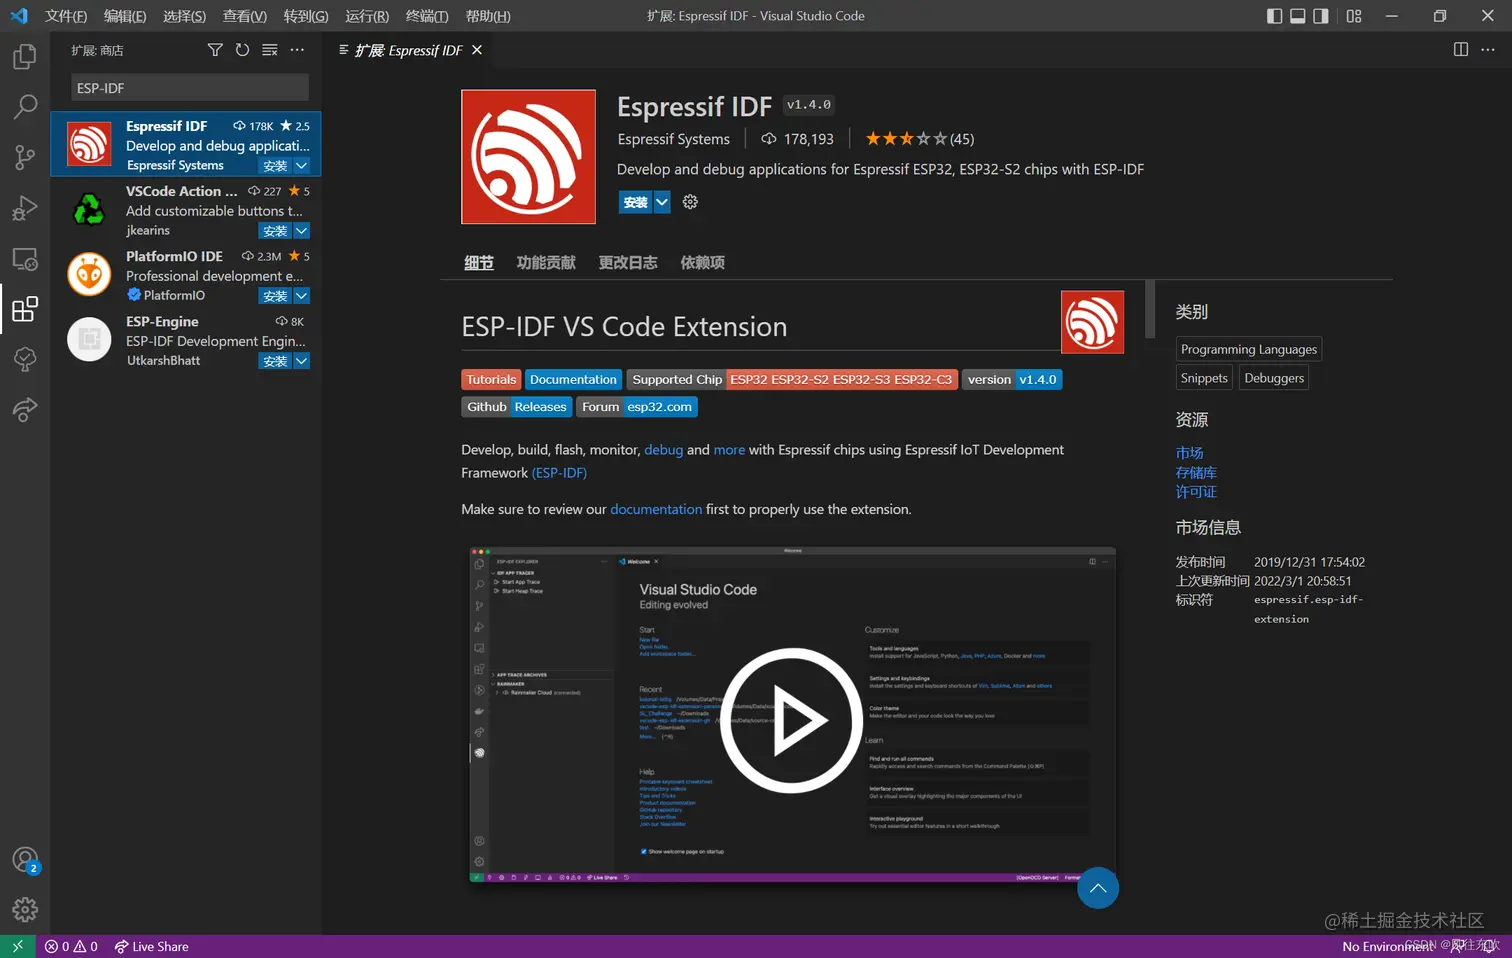Expand install dropdown for PlatformIO IDE
Image resolution: width=1512 pixels, height=958 pixels.
point(301,296)
